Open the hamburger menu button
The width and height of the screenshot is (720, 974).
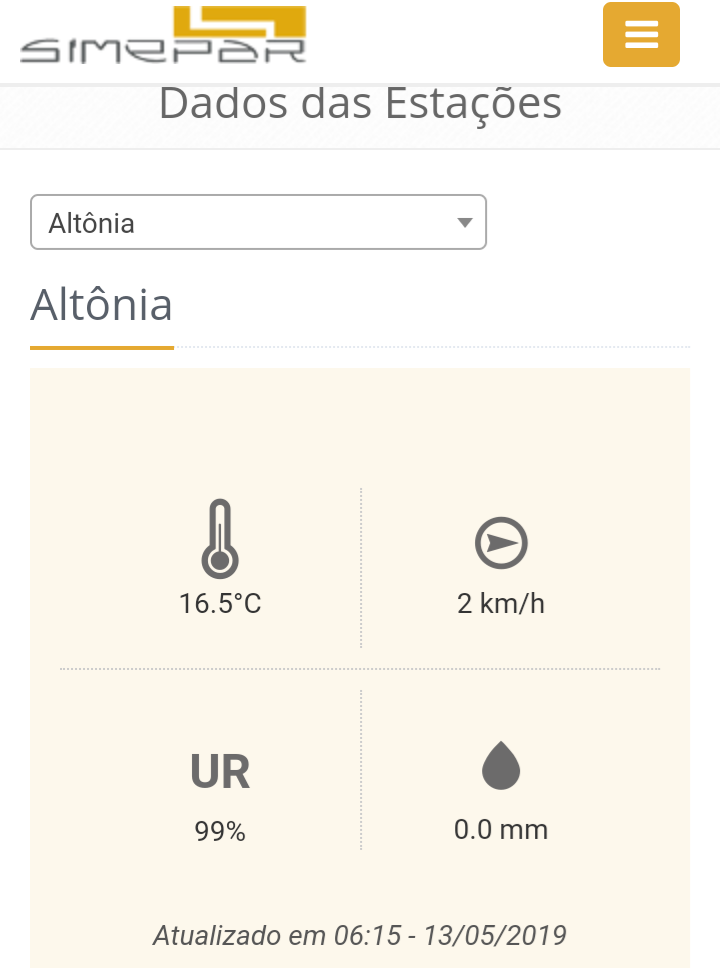coord(641,34)
